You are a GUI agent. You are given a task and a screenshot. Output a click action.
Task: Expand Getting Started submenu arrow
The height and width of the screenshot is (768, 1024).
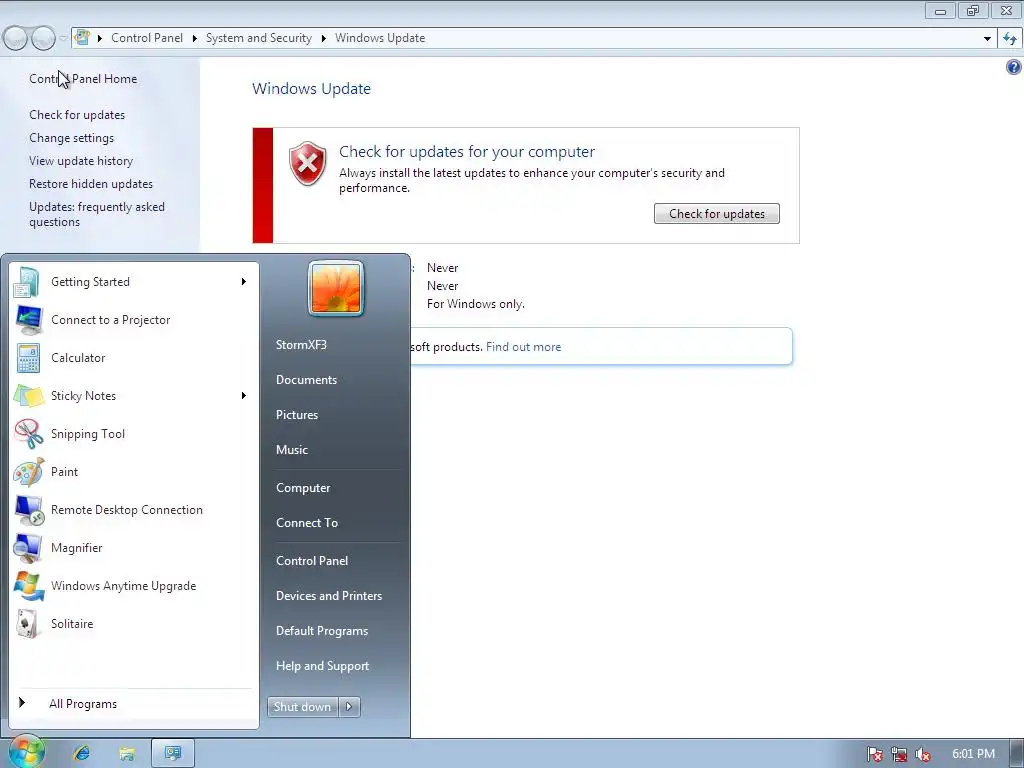244,281
